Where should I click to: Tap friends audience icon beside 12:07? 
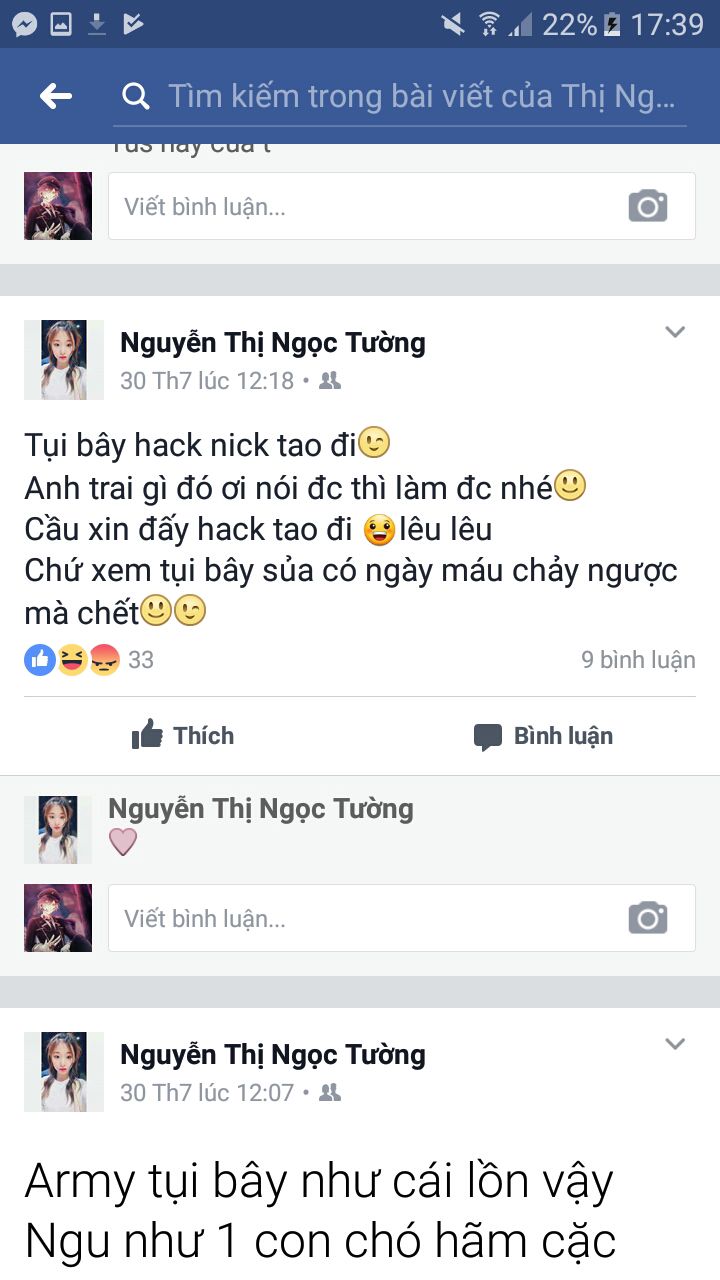click(x=330, y=1093)
